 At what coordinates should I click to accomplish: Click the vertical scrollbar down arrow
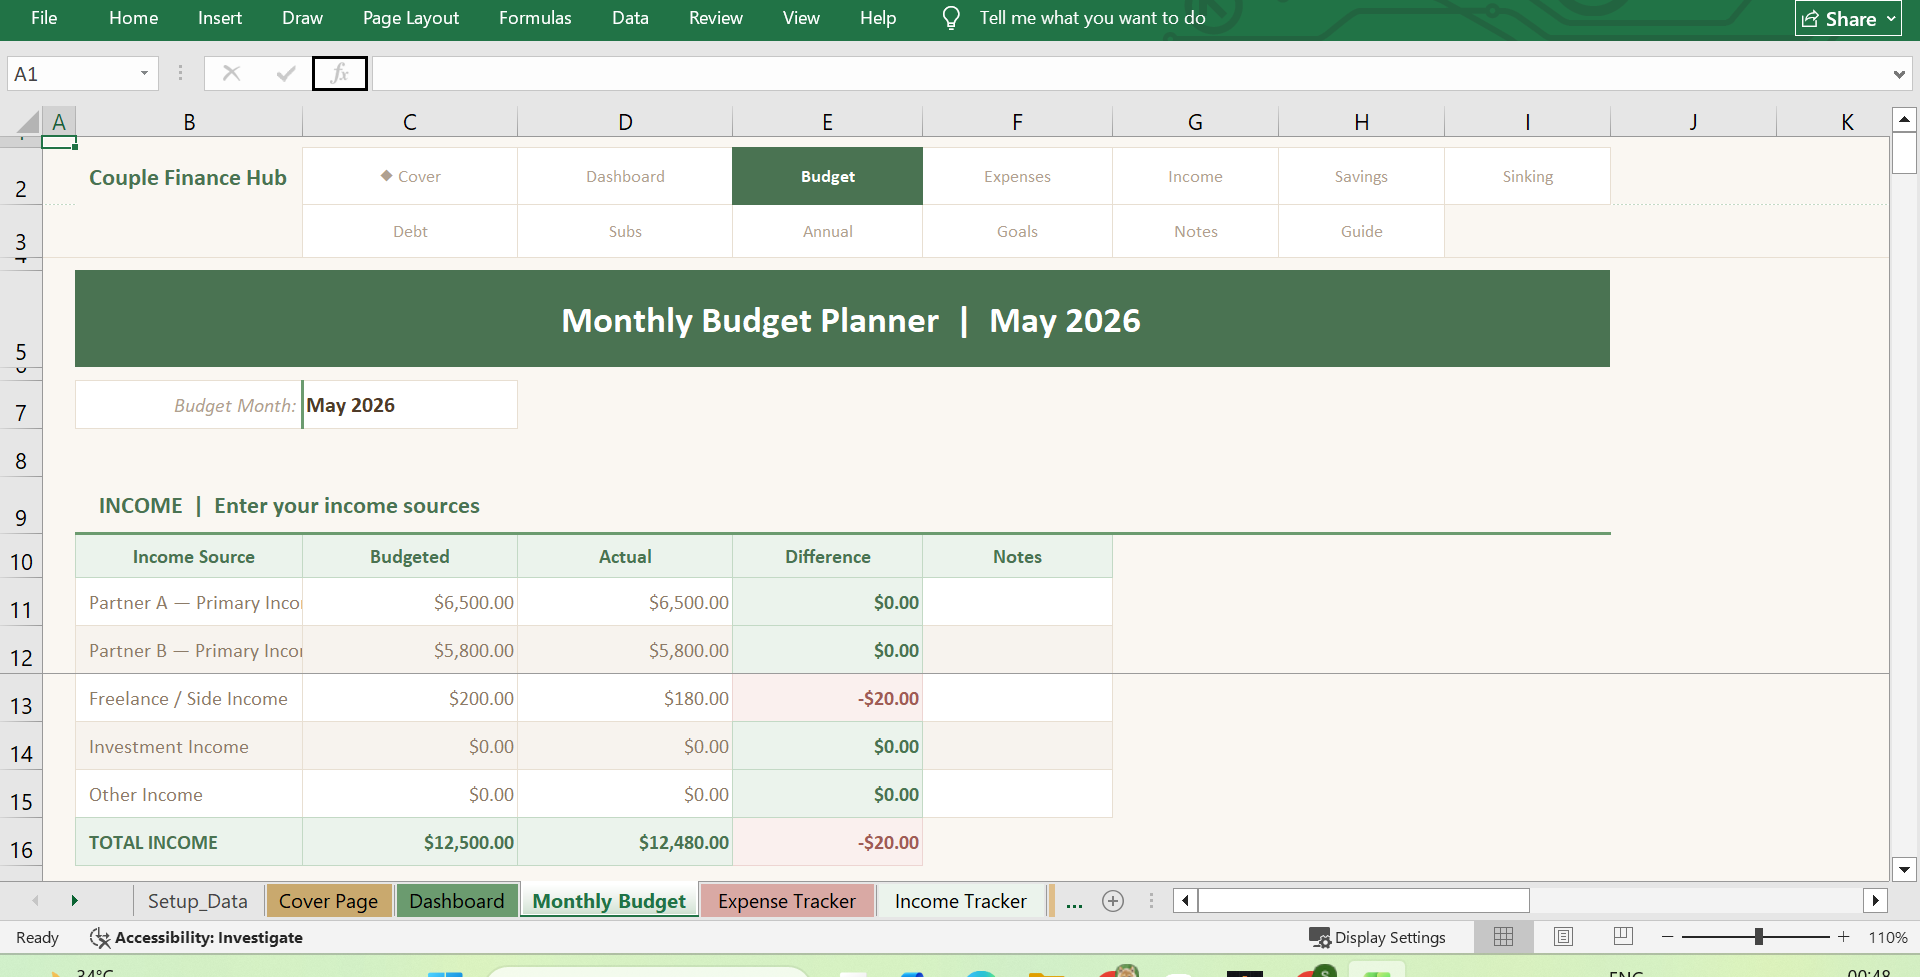1904,869
